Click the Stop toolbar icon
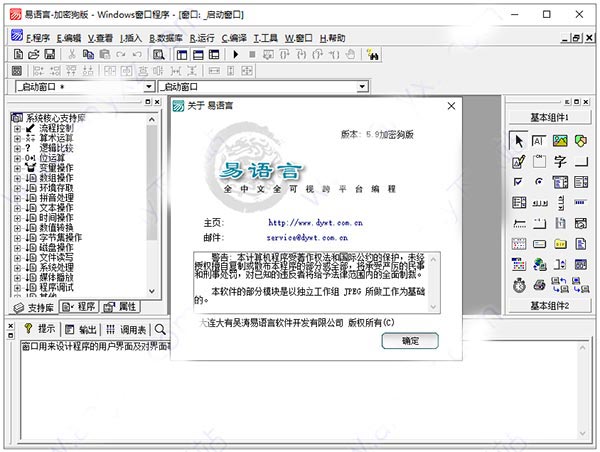 (252, 54)
